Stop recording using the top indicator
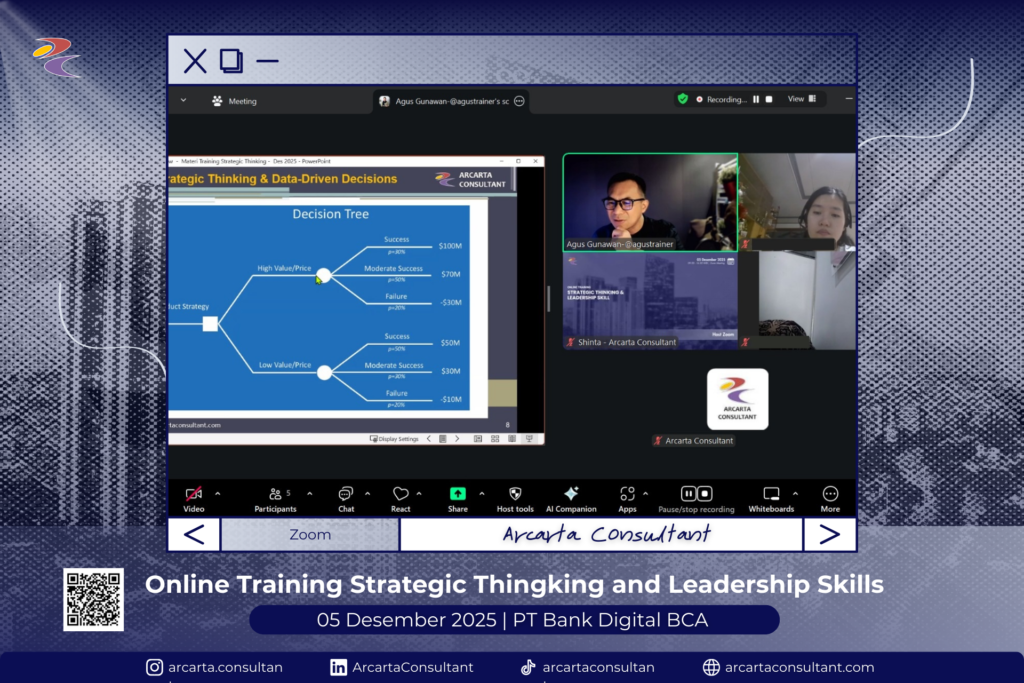 click(x=769, y=100)
